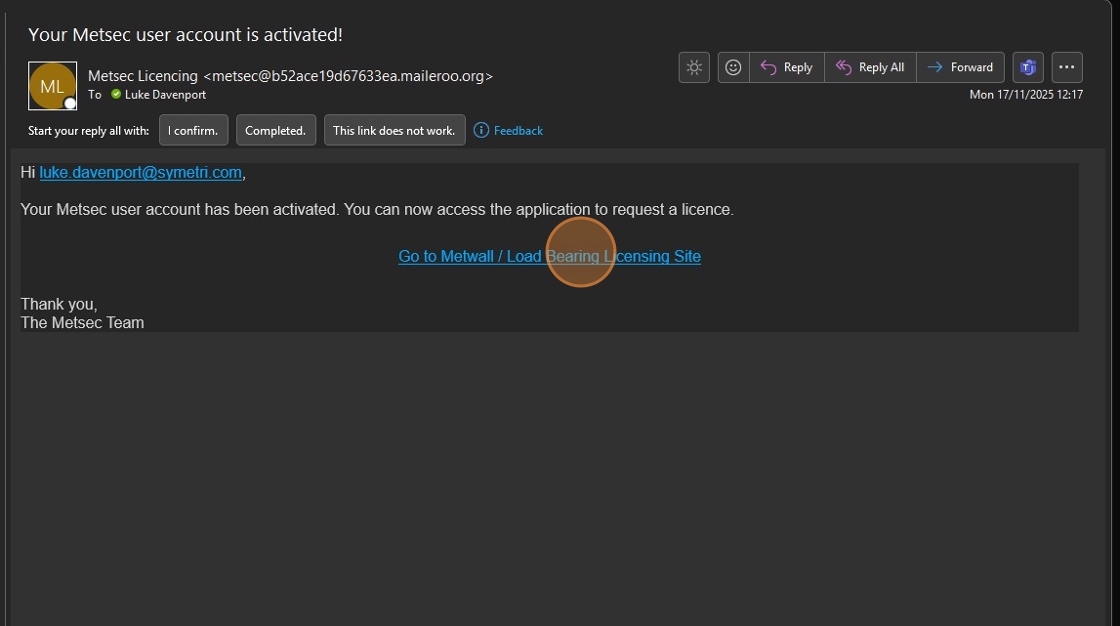Click the info icon beside Feedback

(481, 130)
